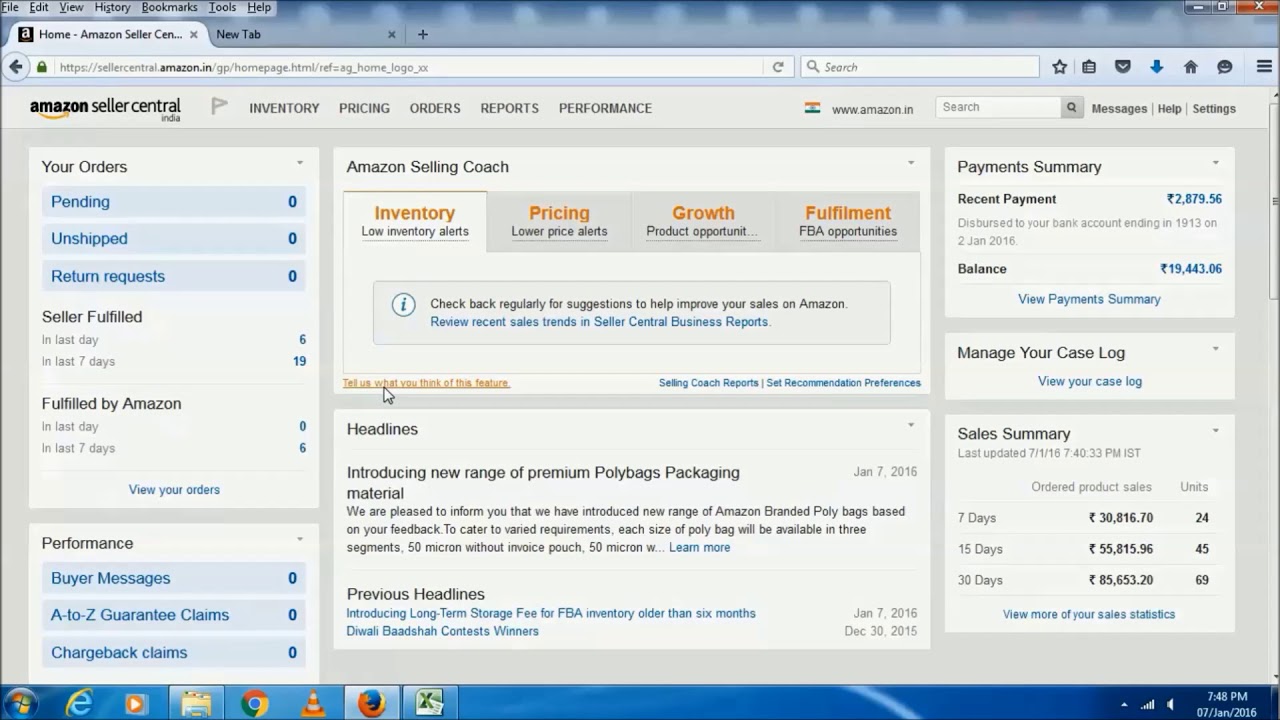Open the INVENTORY navigation menu

coord(284,108)
